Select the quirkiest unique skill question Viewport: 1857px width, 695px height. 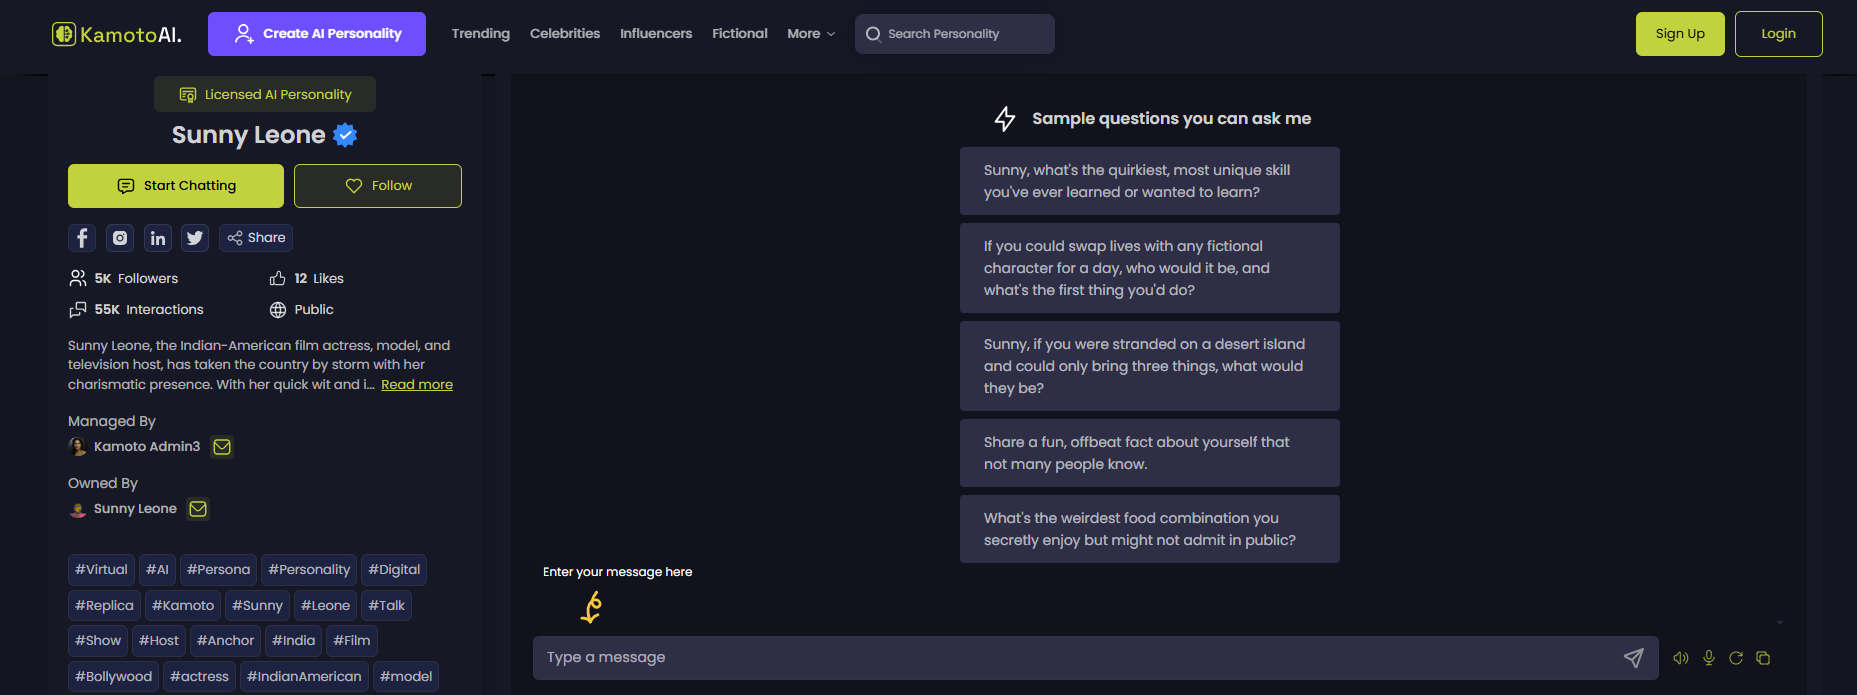[x=1150, y=181]
